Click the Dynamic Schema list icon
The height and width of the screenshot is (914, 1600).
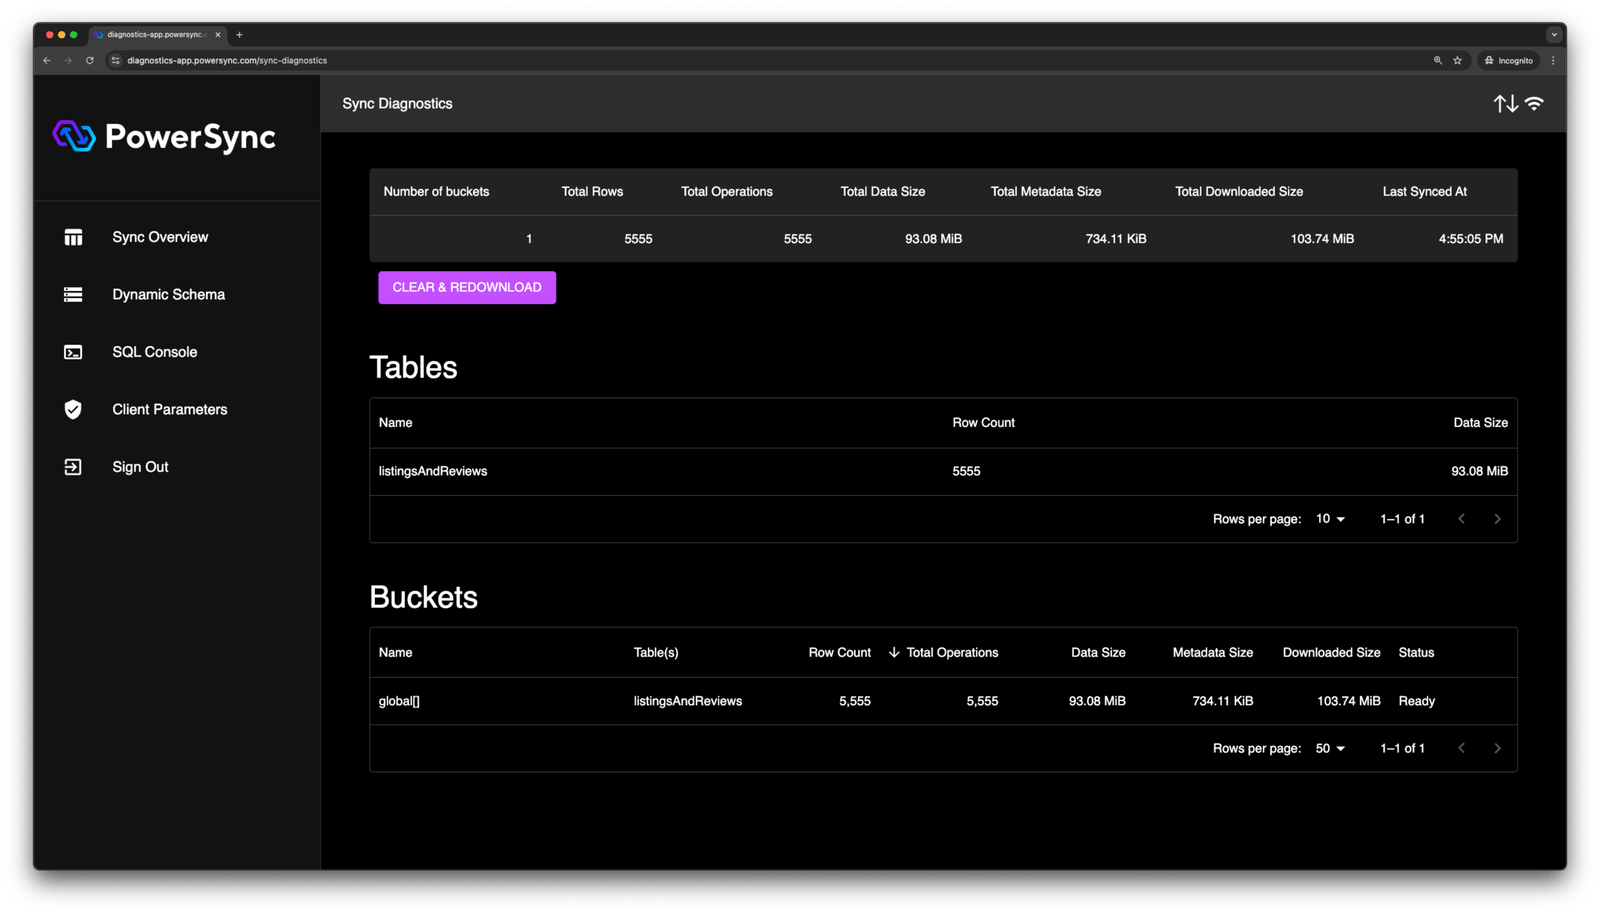pos(73,295)
